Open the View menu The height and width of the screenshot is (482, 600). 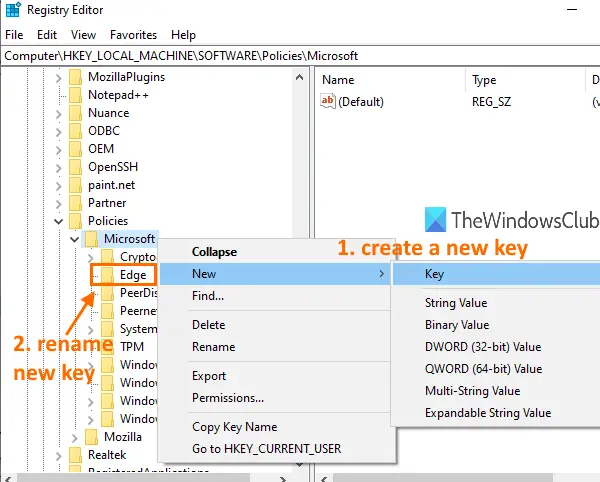coord(83,35)
